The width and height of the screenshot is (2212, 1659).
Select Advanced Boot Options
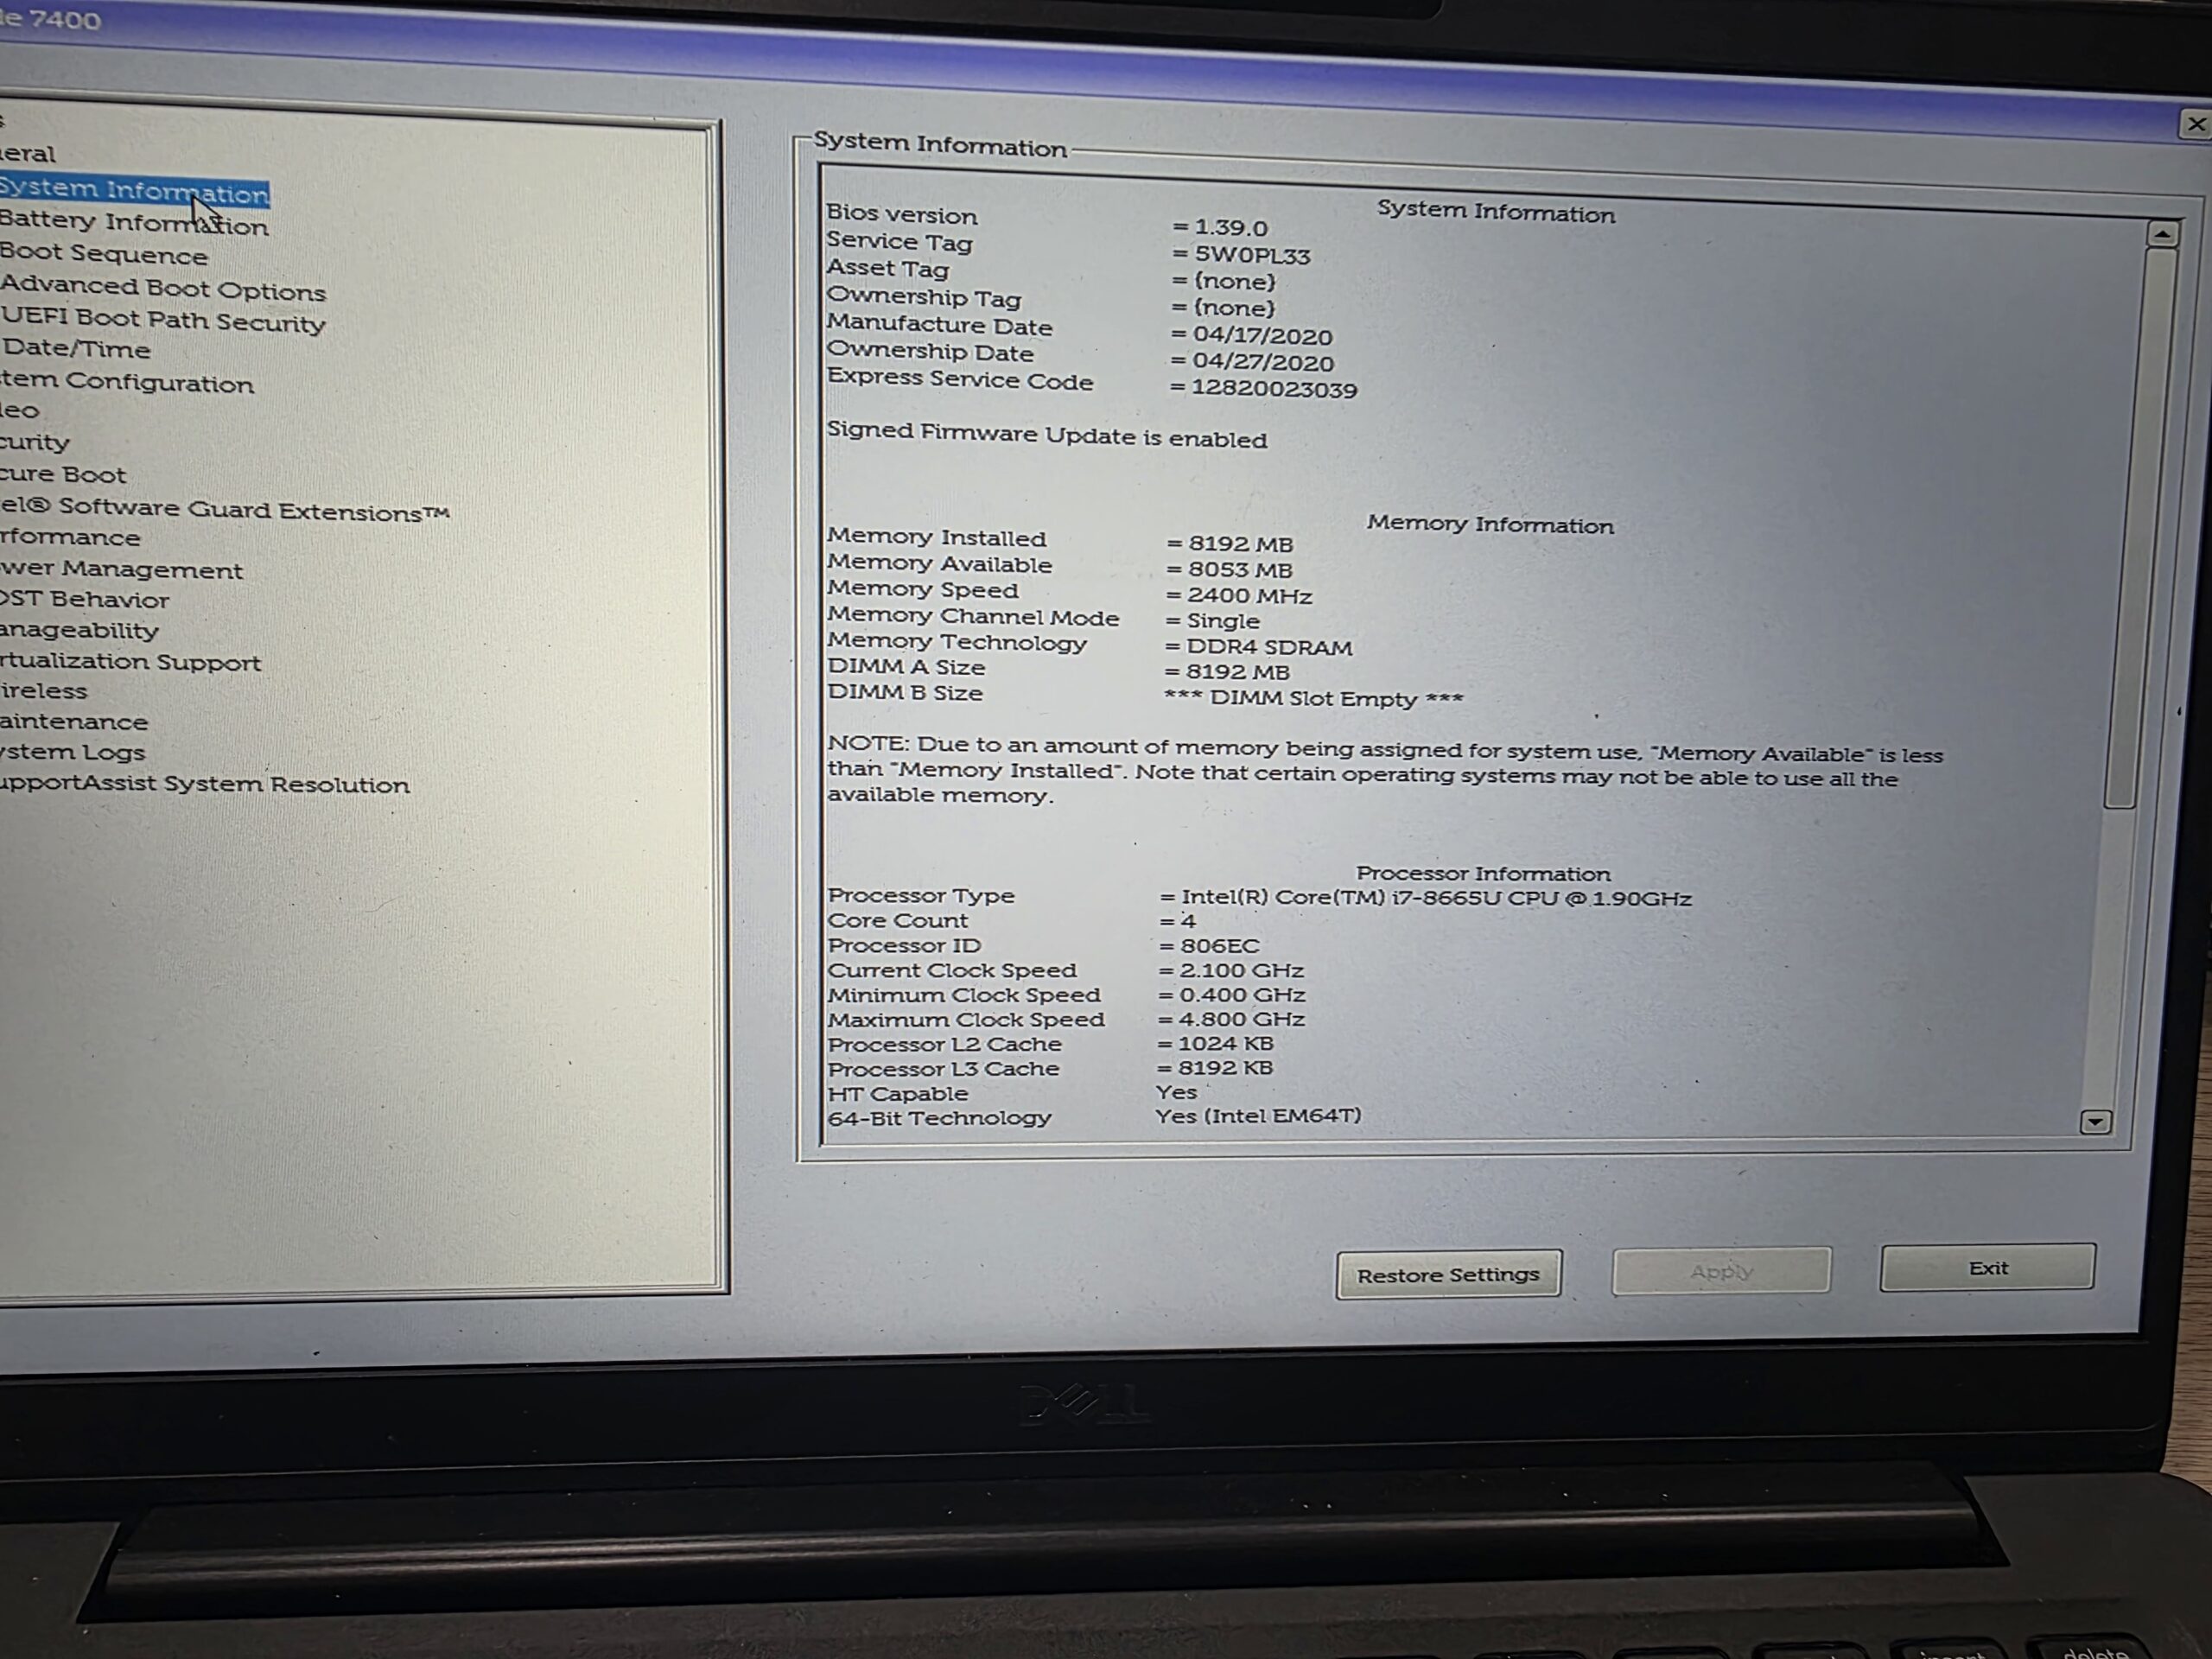pyautogui.click(x=163, y=288)
